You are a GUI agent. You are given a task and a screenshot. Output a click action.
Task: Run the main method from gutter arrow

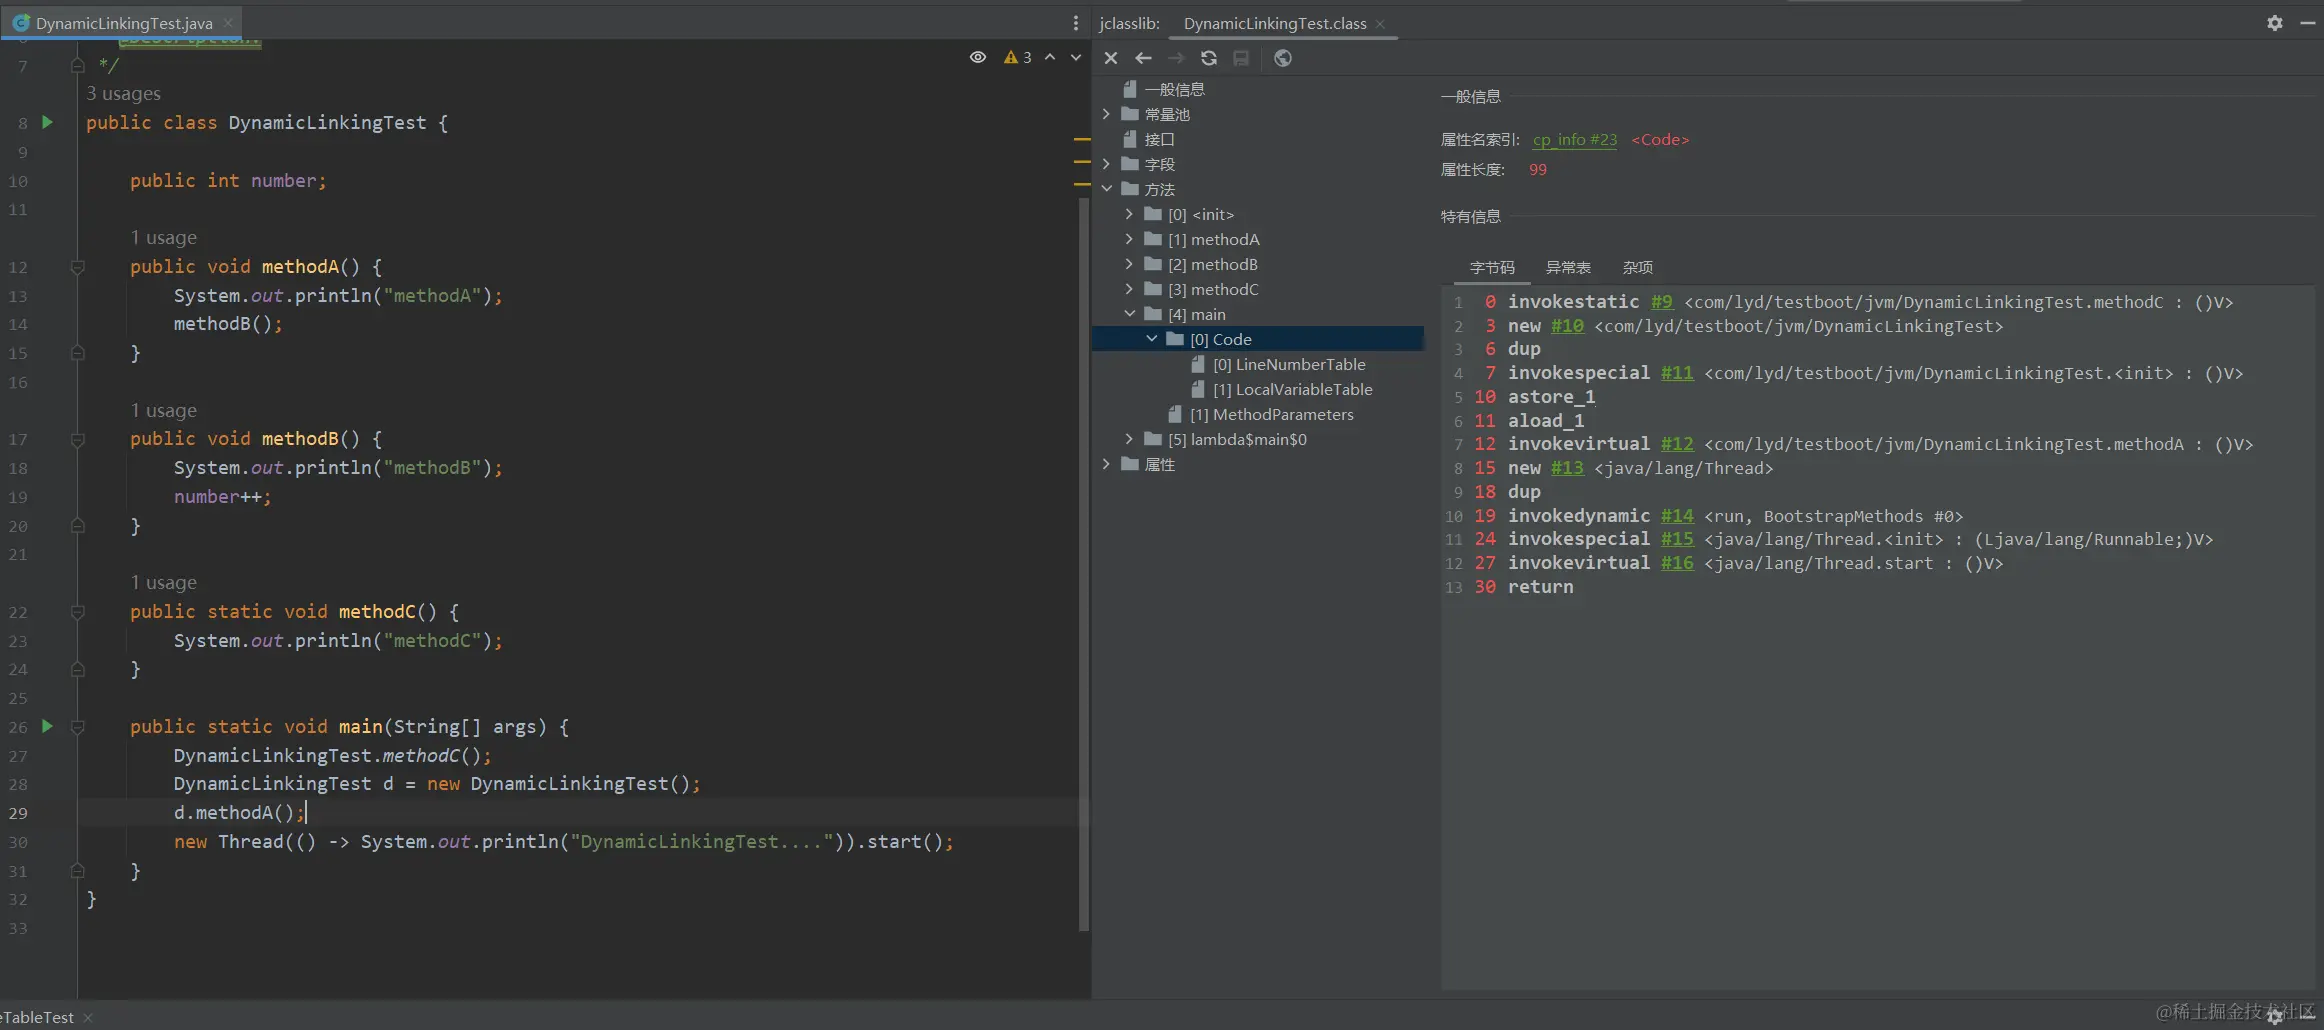pos(47,726)
